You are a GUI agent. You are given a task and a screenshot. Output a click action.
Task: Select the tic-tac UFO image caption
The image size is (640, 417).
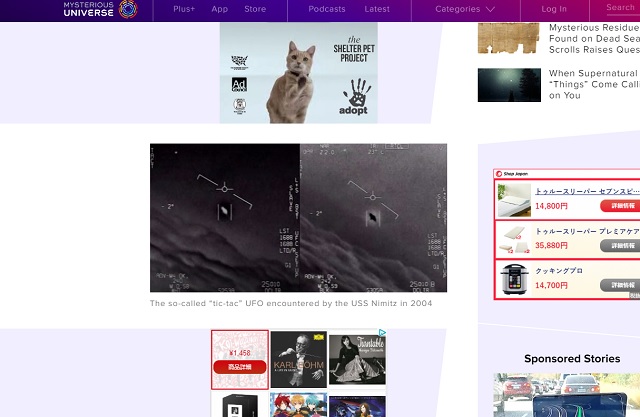pyautogui.click(x=291, y=303)
